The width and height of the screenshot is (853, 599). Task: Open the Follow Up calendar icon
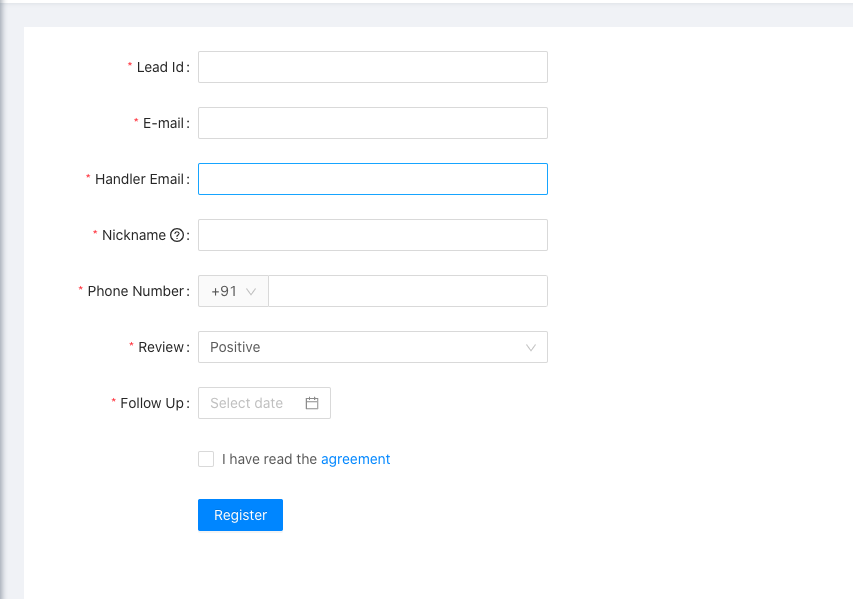(x=312, y=403)
